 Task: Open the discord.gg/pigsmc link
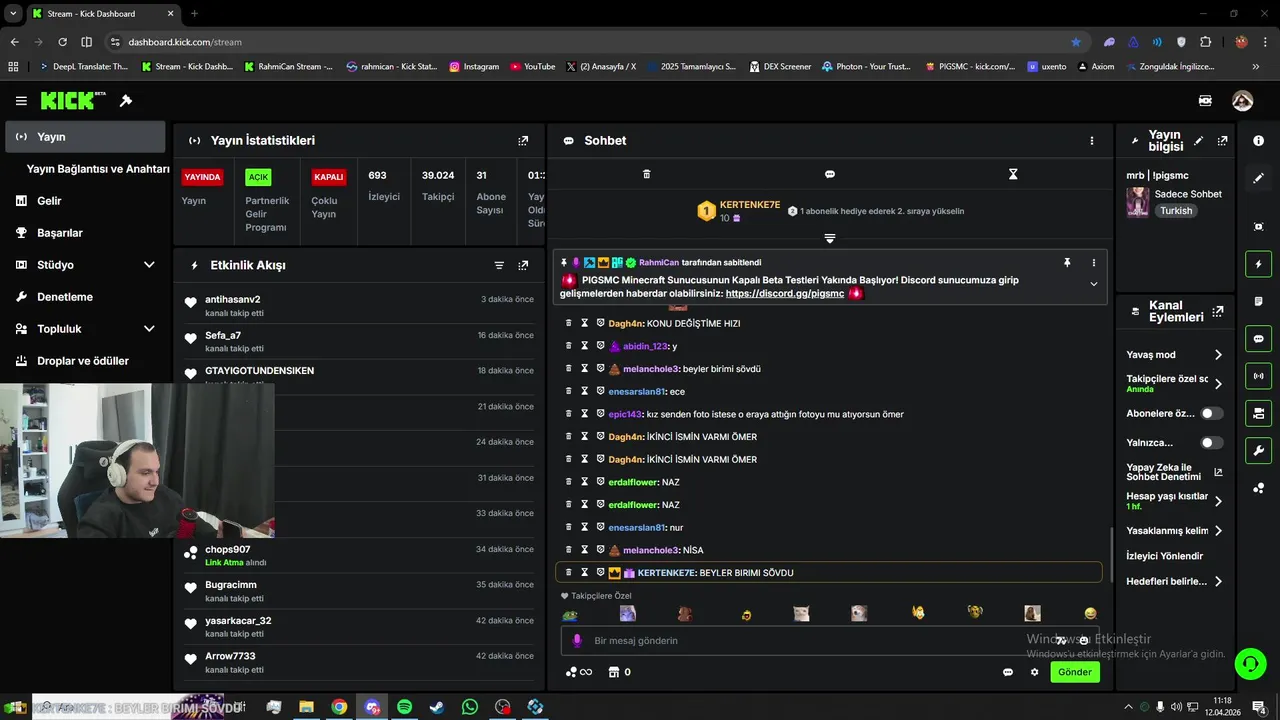(x=785, y=294)
